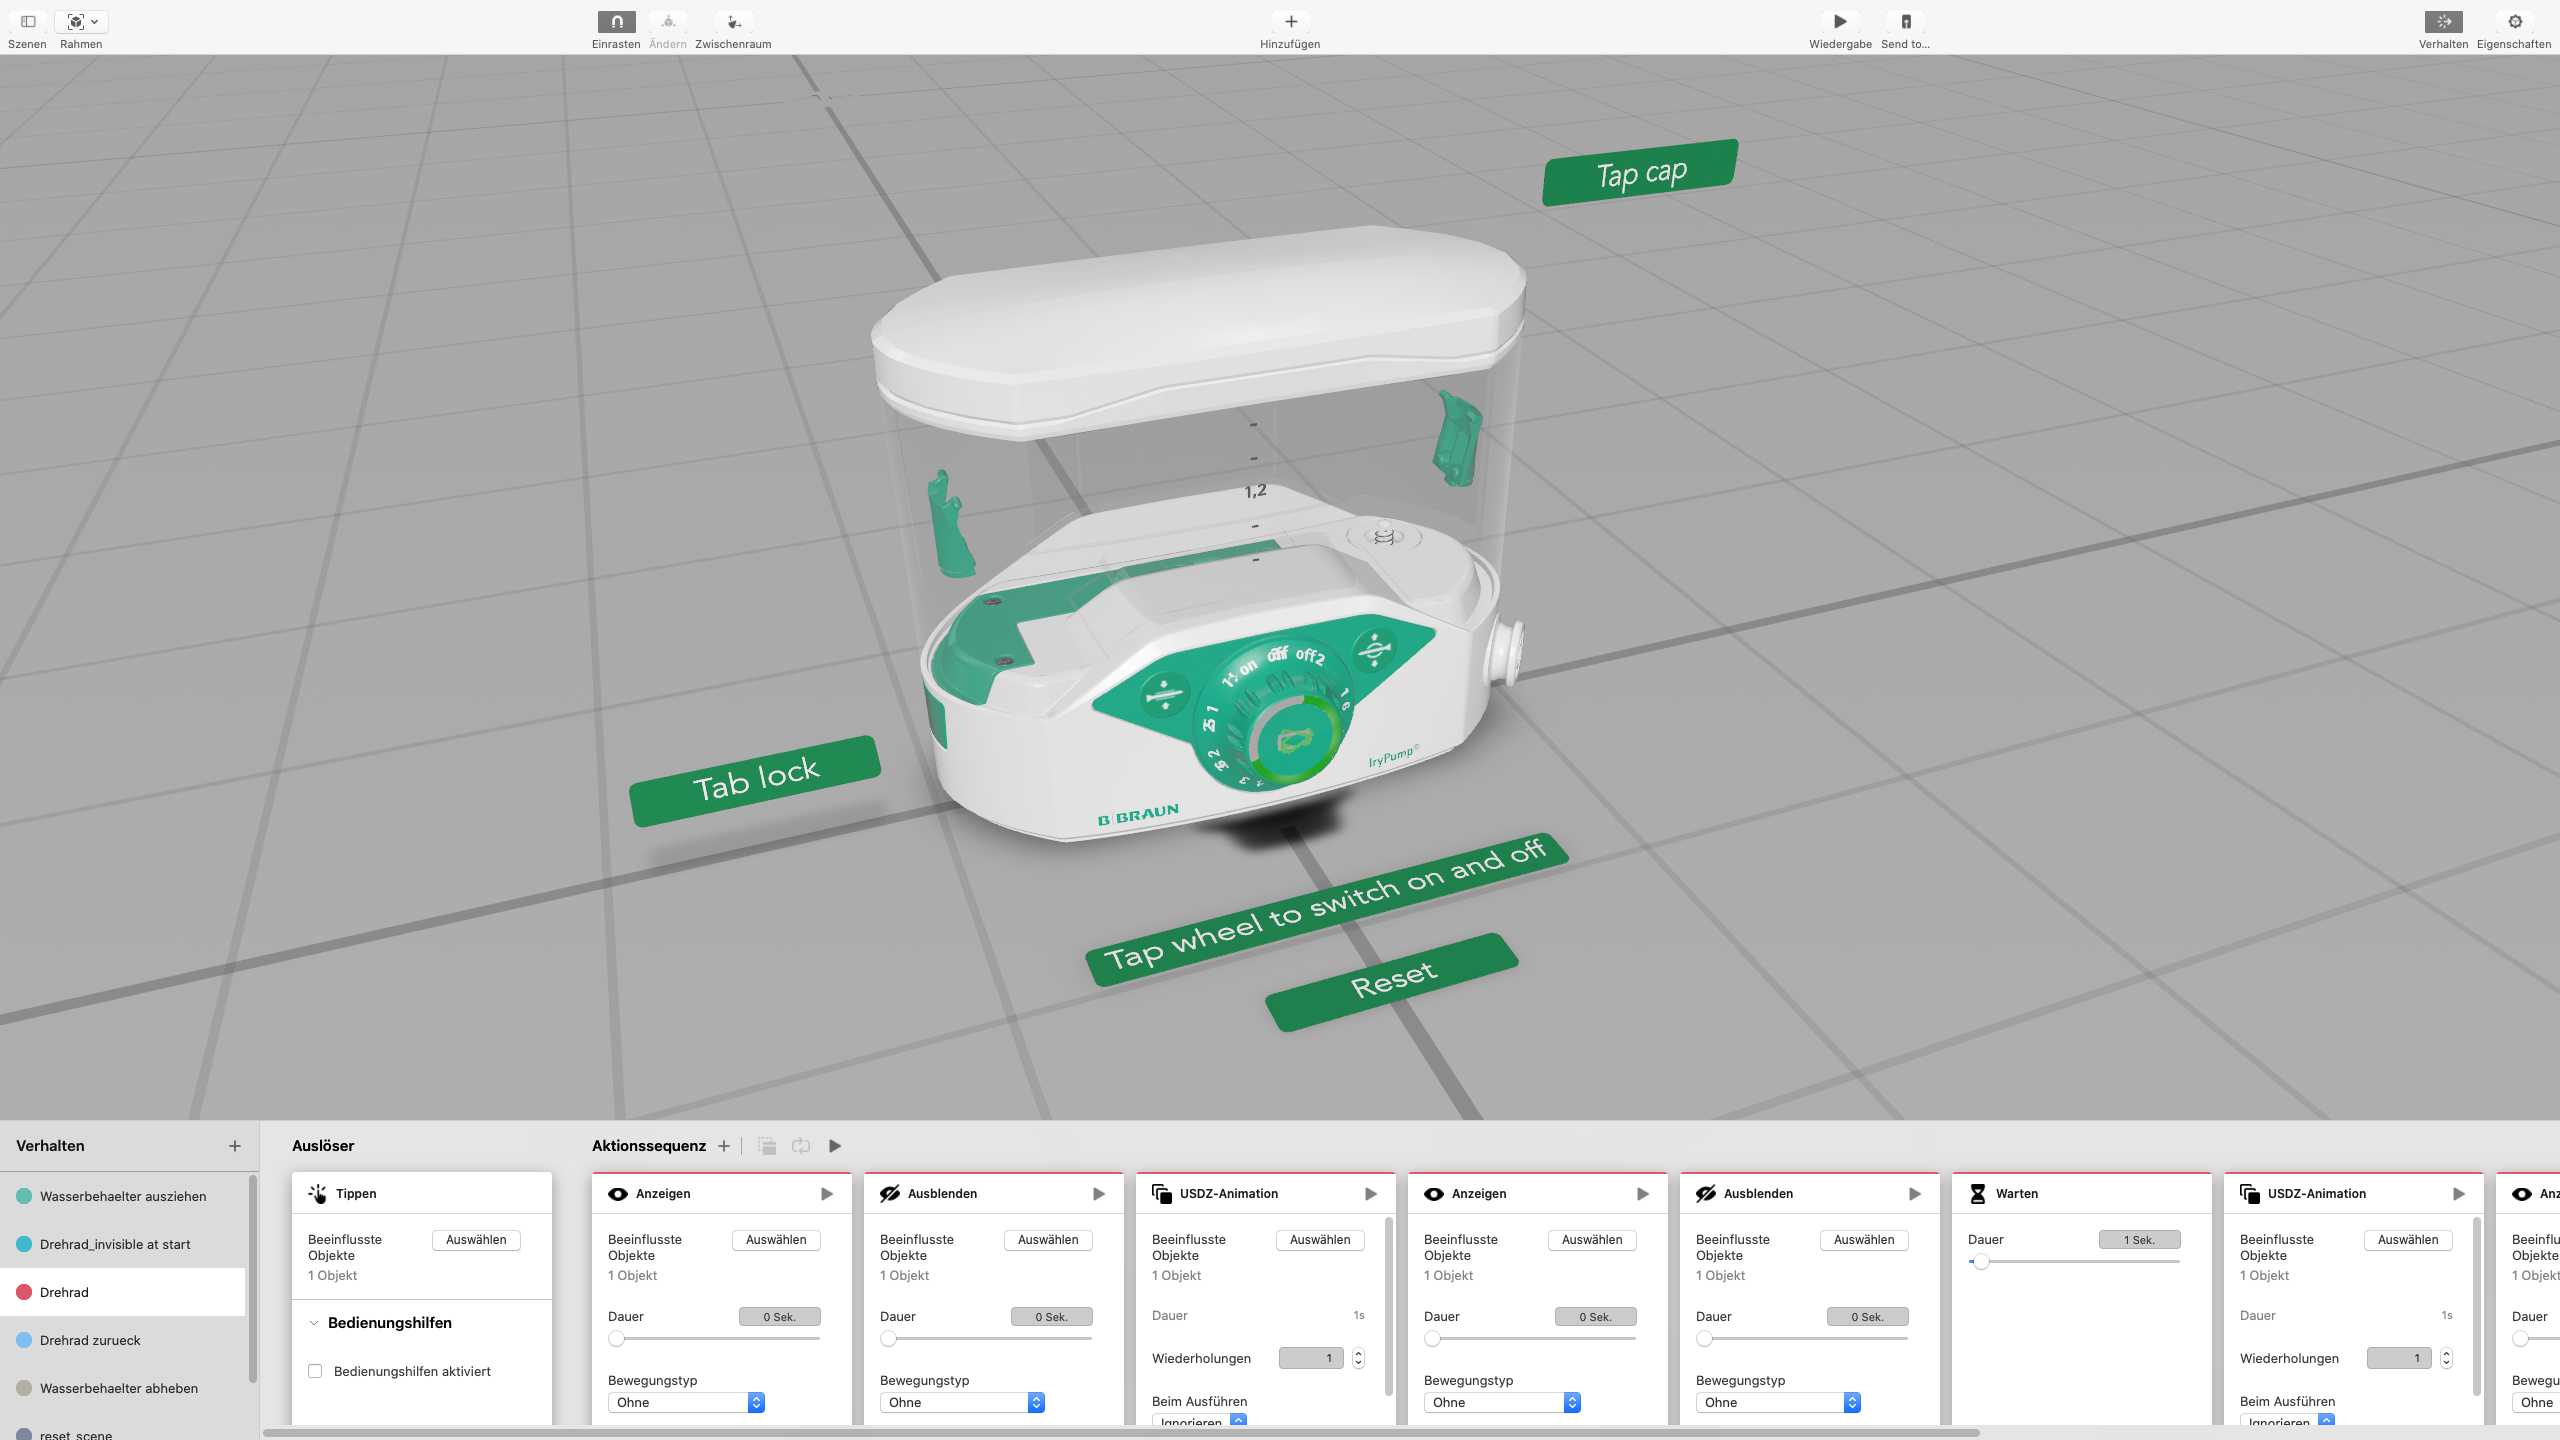The height and width of the screenshot is (1440, 2560).
Task: Click the Hinzufügen plus button
Action: click(x=1290, y=22)
